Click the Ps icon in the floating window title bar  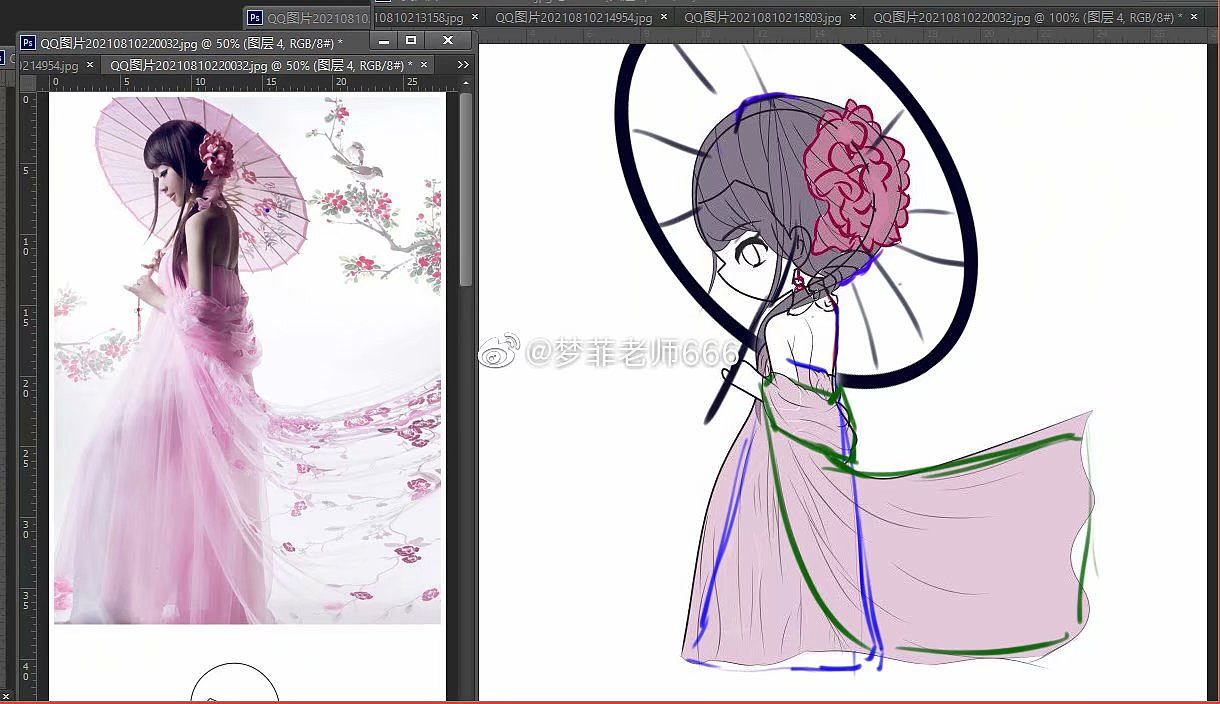(x=28, y=42)
